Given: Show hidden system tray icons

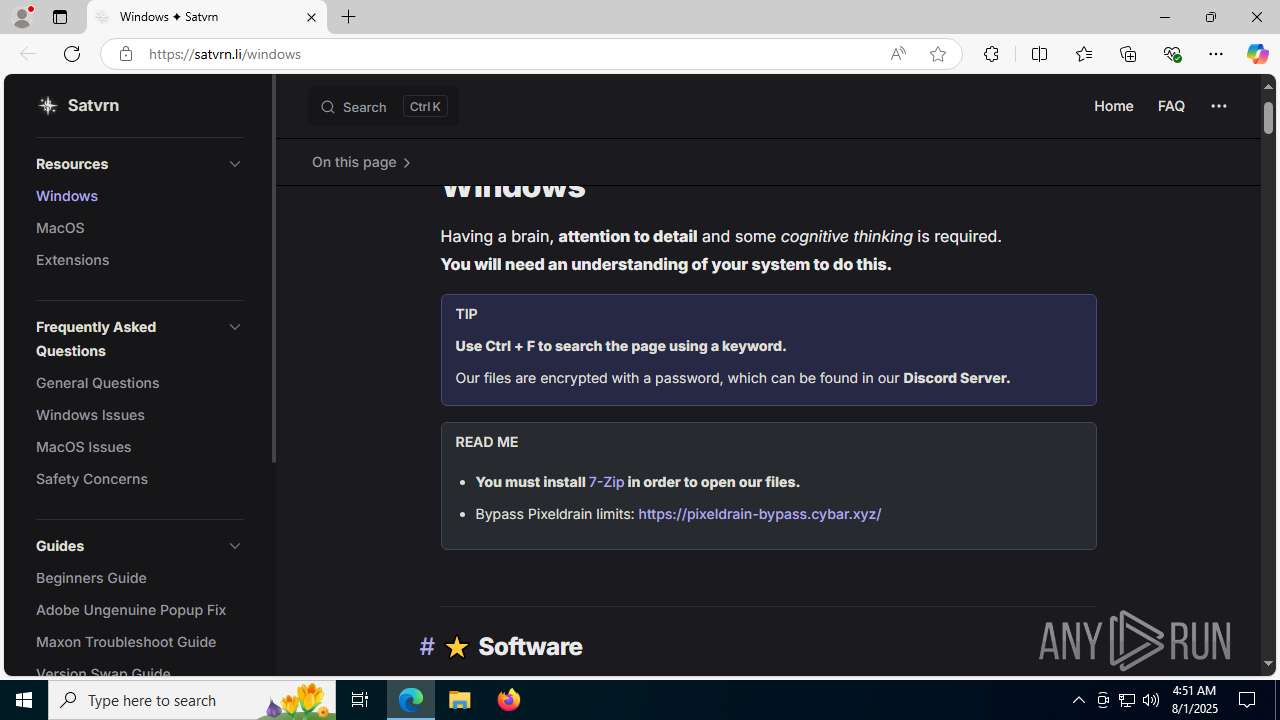Looking at the screenshot, I should 1078,700.
